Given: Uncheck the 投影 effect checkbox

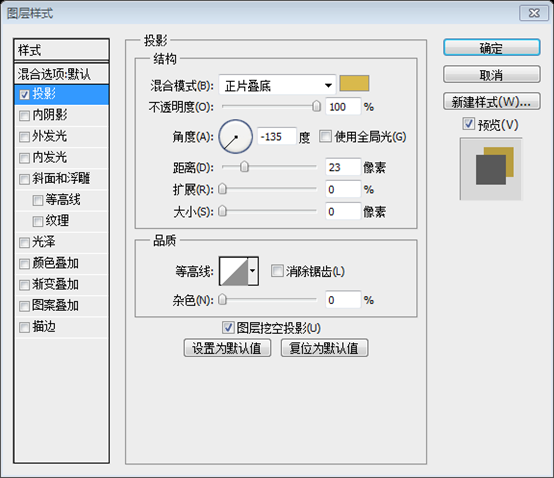Looking at the screenshot, I should coord(24,95).
